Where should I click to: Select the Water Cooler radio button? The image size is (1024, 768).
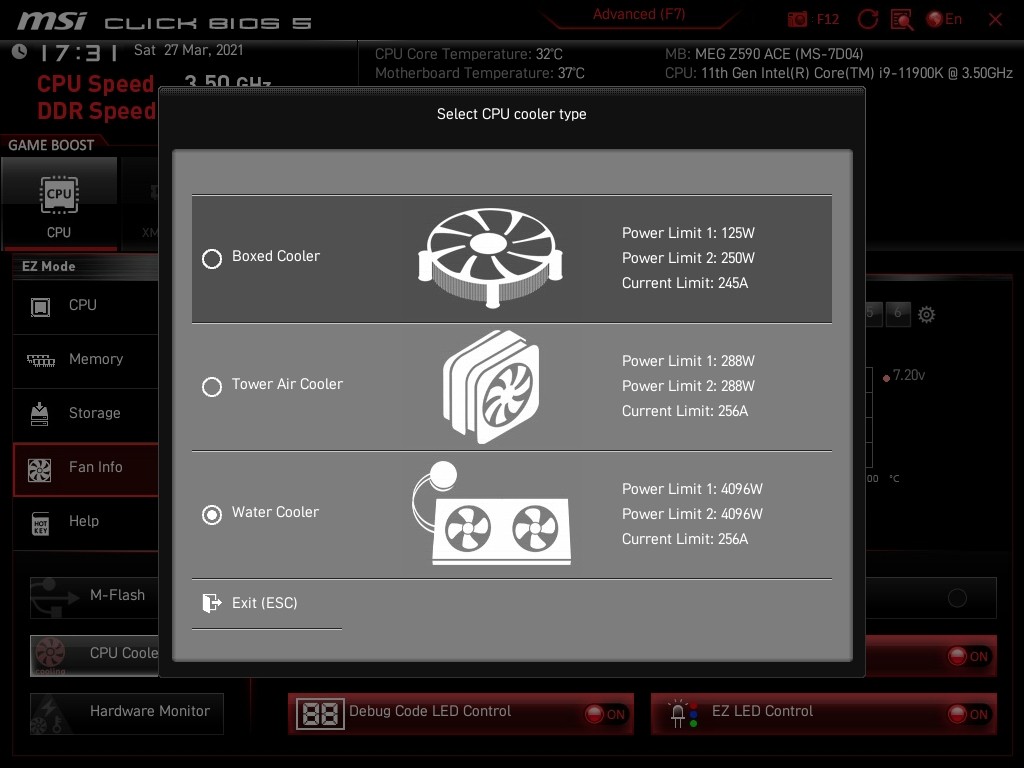tap(212, 515)
